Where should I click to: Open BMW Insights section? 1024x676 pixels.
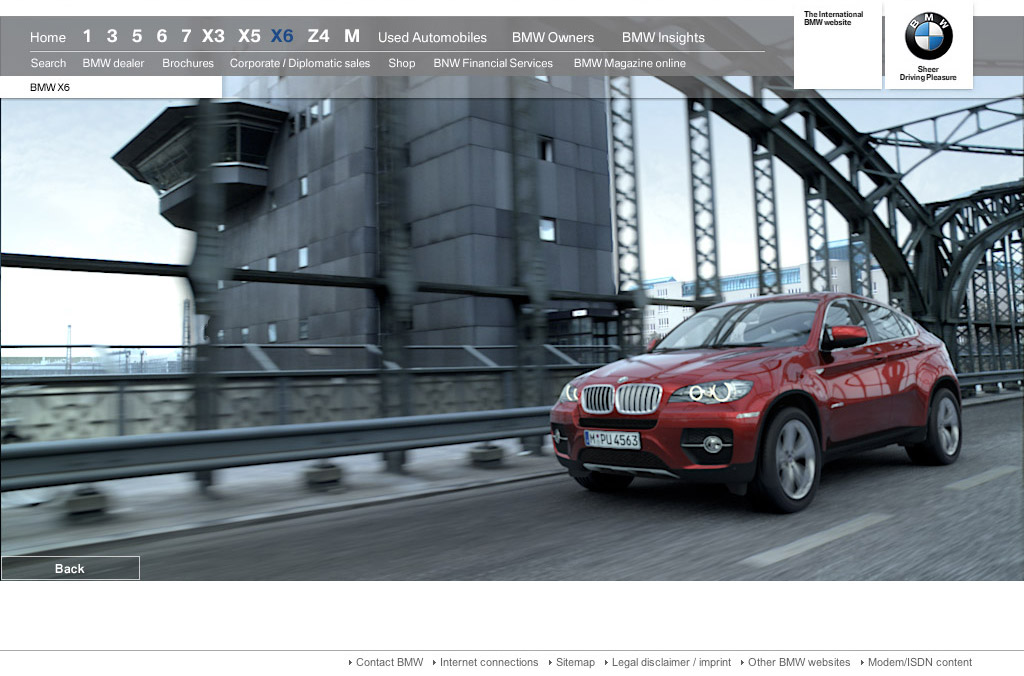tap(664, 37)
